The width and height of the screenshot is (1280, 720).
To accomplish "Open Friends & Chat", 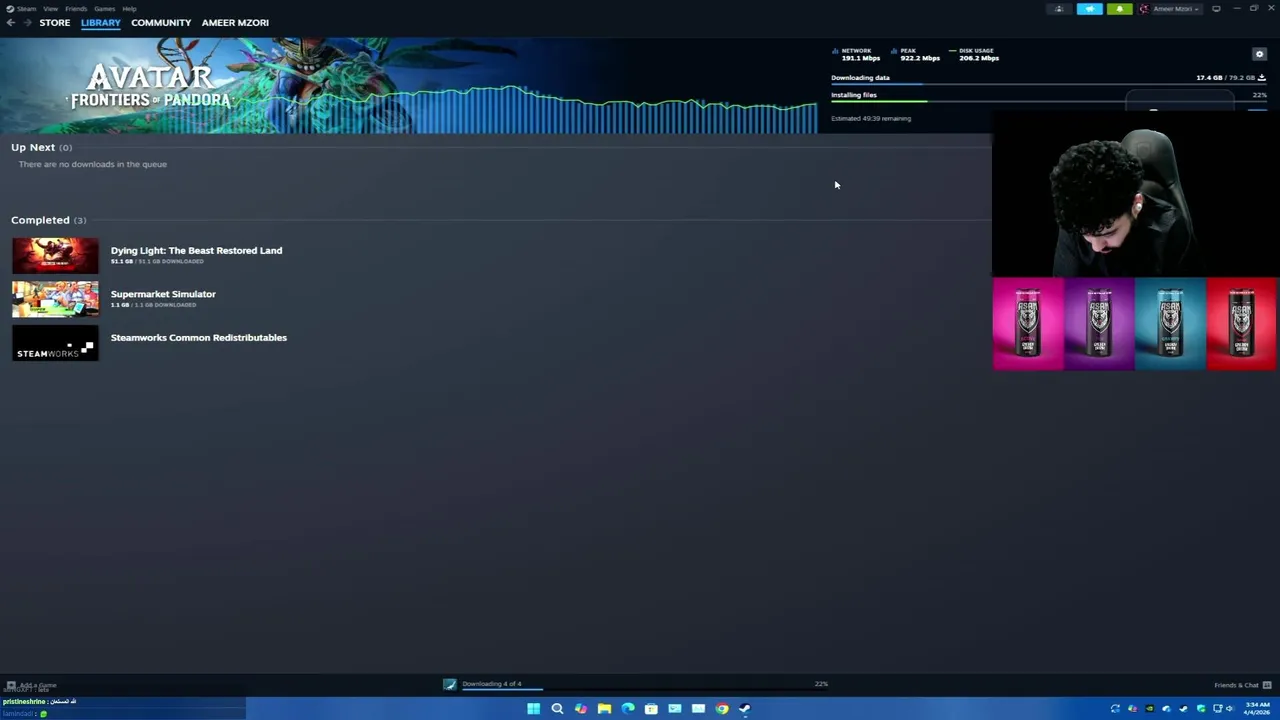I will (x=1236, y=685).
